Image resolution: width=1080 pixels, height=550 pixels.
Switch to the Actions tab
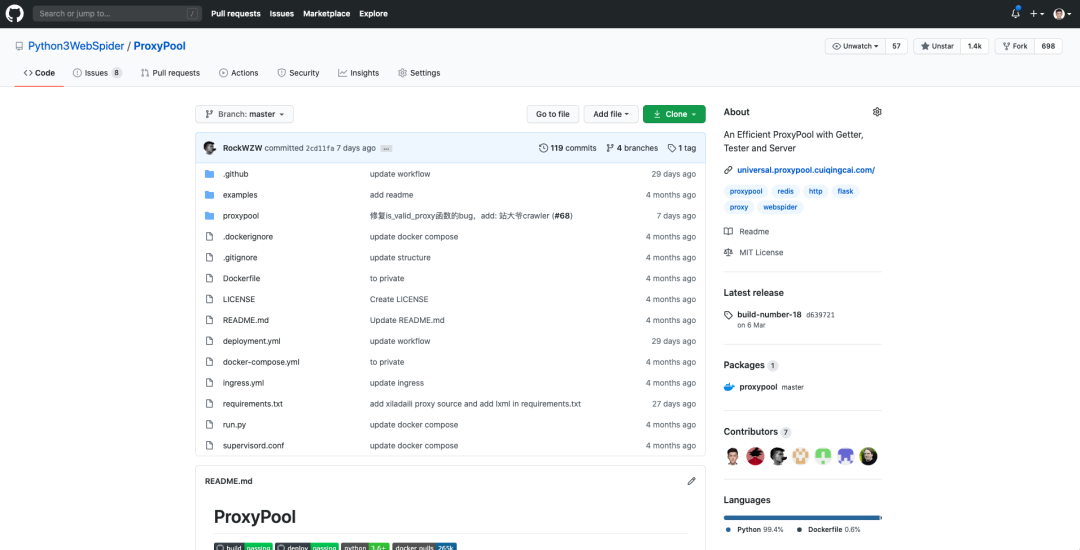pyautogui.click(x=238, y=73)
